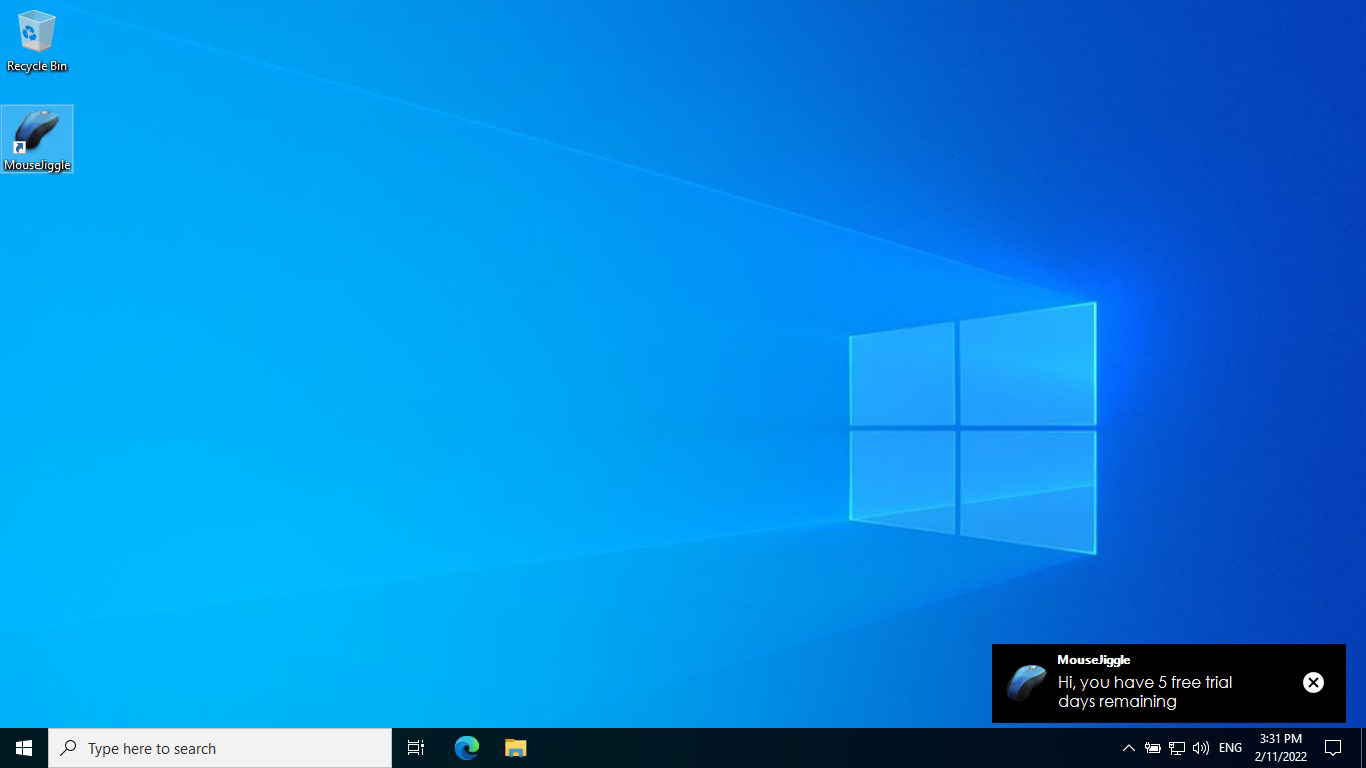Expand hidden system tray icons
The height and width of the screenshot is (768, 1366).
coord(1128,747)
